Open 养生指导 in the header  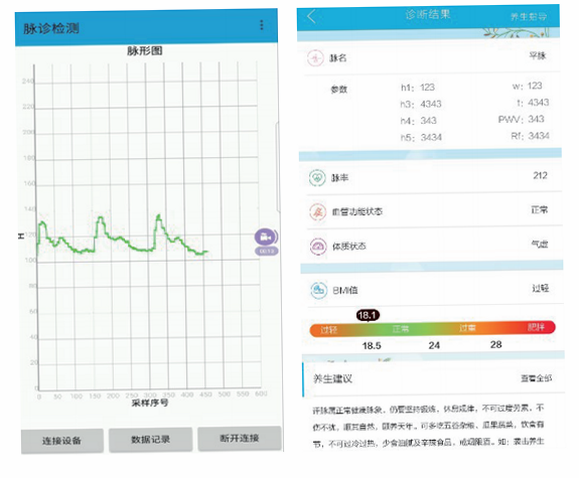coord(528,17)
